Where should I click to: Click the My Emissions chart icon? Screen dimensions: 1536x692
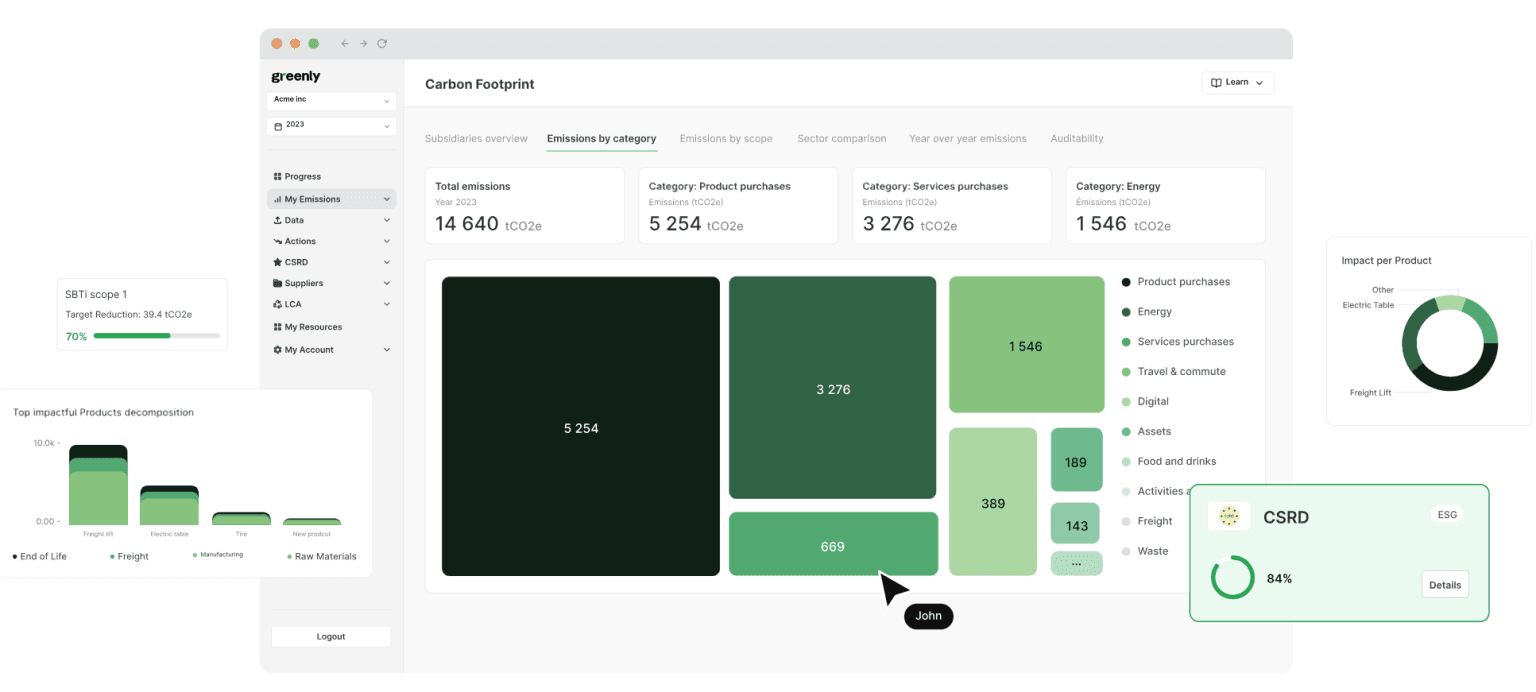pyautogui.click(x=278, y=199)
